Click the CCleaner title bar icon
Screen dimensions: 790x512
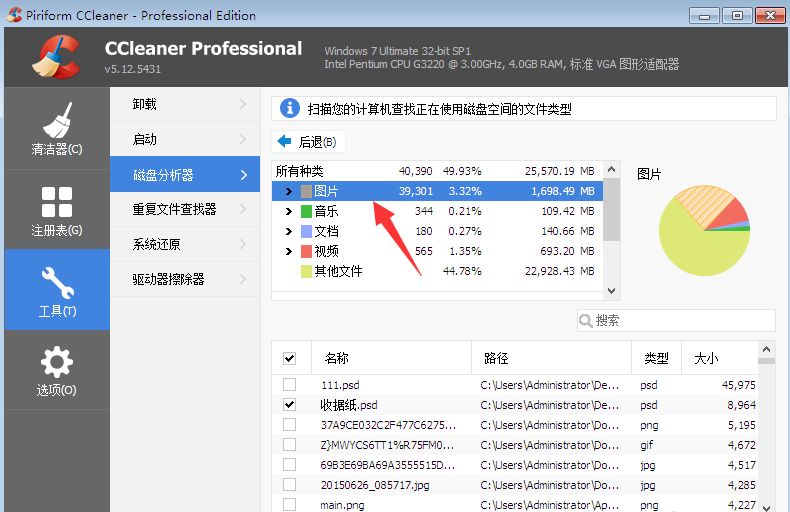[14, 15]
